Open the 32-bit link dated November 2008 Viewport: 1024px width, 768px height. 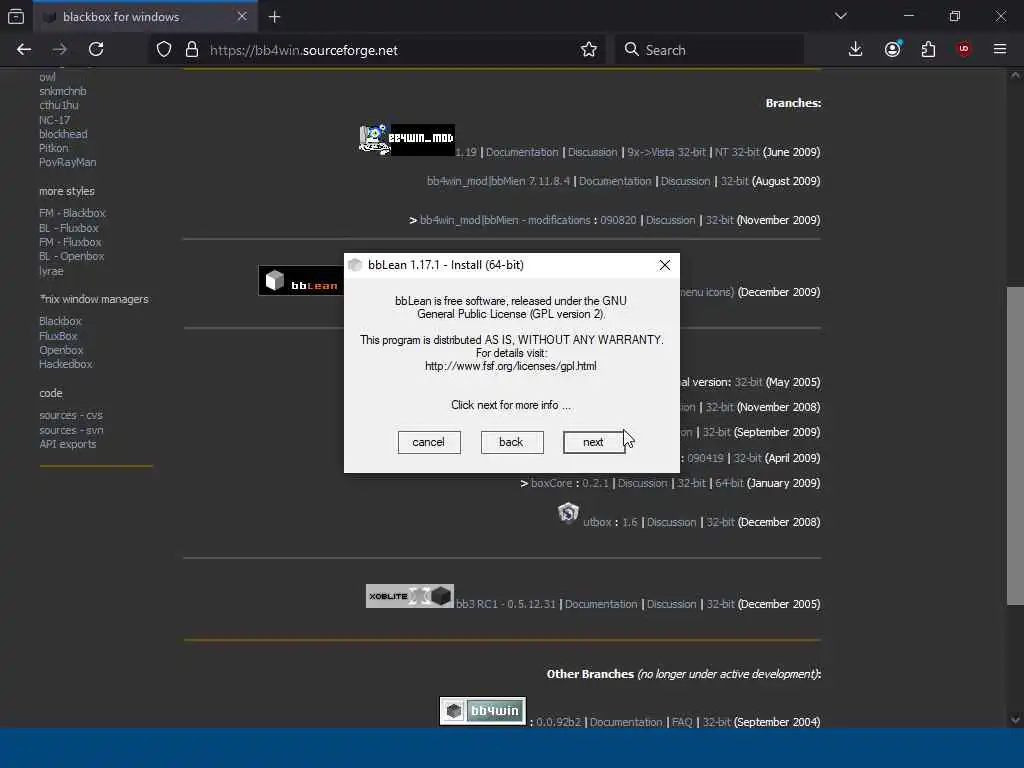720,407
